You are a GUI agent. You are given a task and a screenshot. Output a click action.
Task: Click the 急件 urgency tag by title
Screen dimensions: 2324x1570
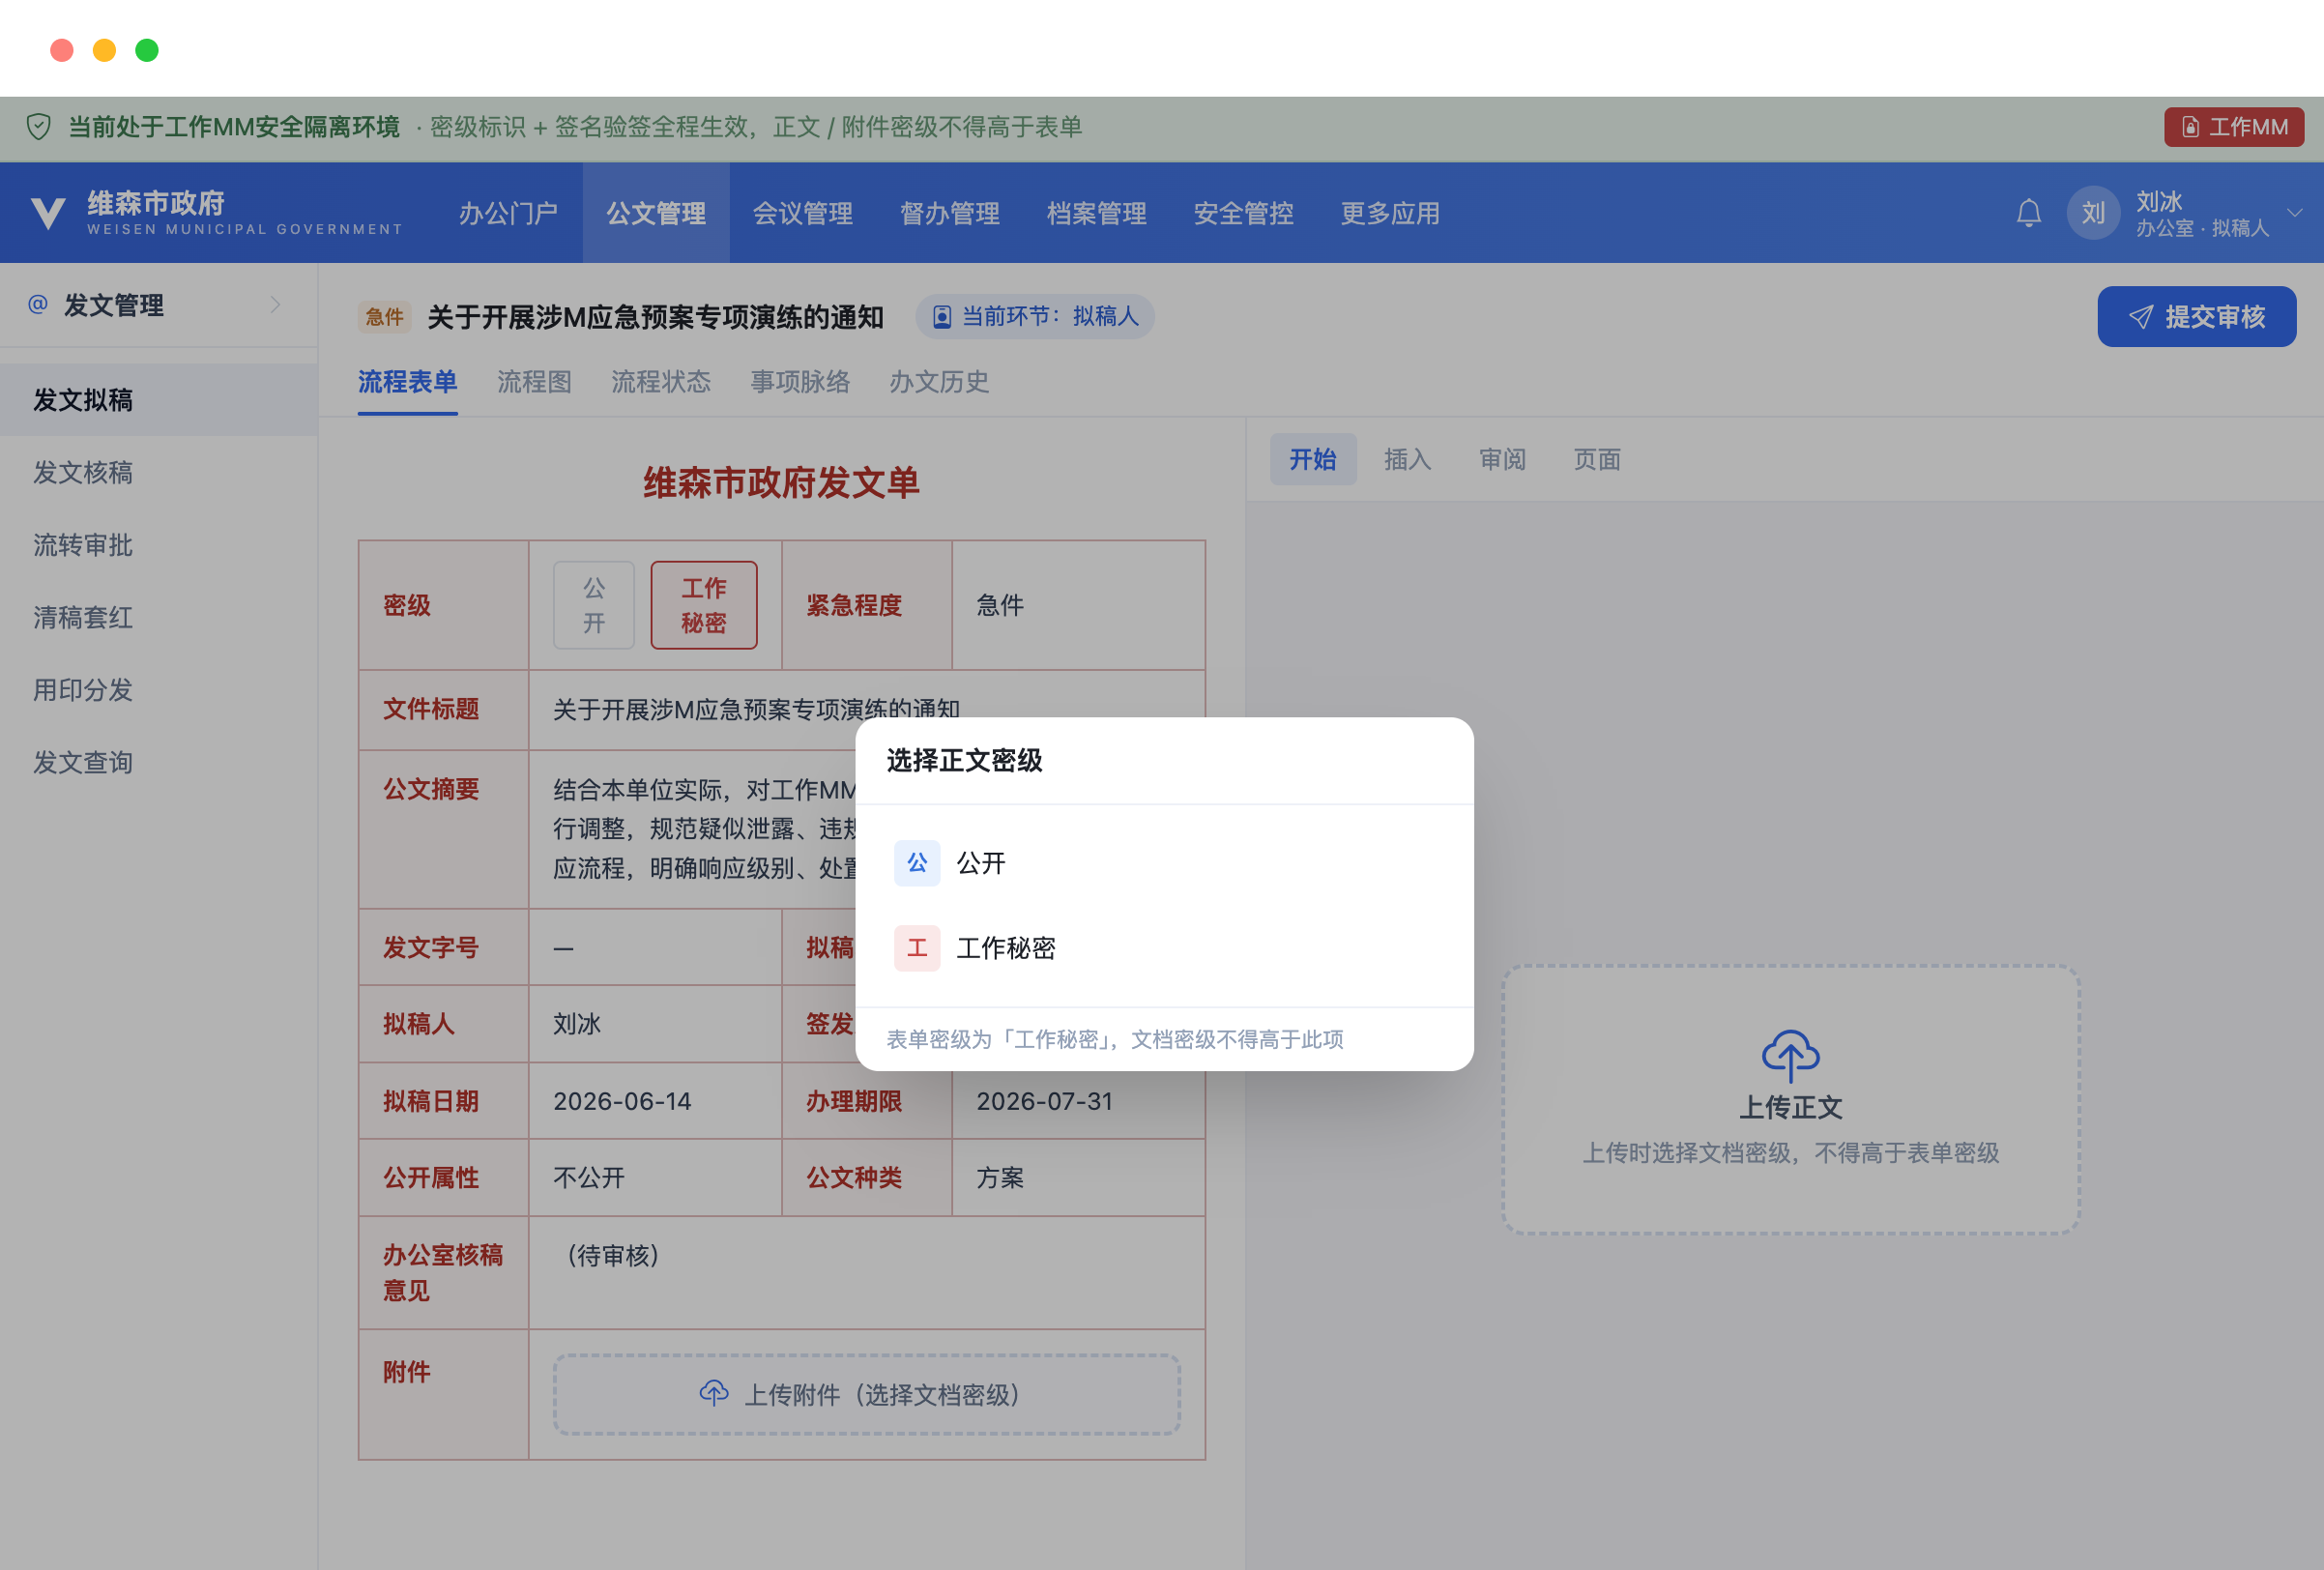click(384, 317)
